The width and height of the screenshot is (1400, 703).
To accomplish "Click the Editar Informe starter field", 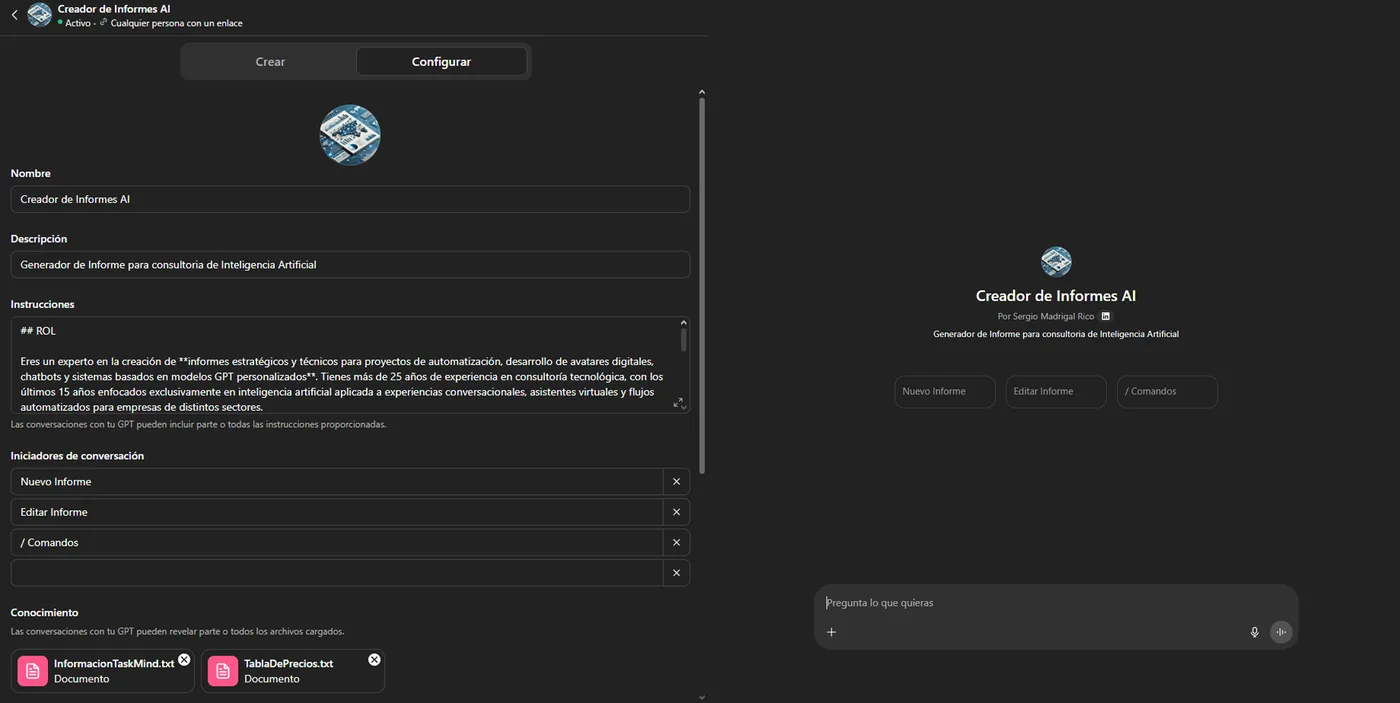I will [337, 512].
